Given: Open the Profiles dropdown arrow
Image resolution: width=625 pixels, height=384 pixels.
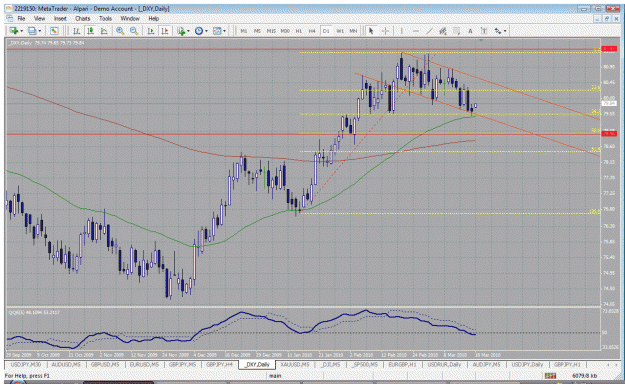Looking at the screenshot, I should (x=39, y=31).
